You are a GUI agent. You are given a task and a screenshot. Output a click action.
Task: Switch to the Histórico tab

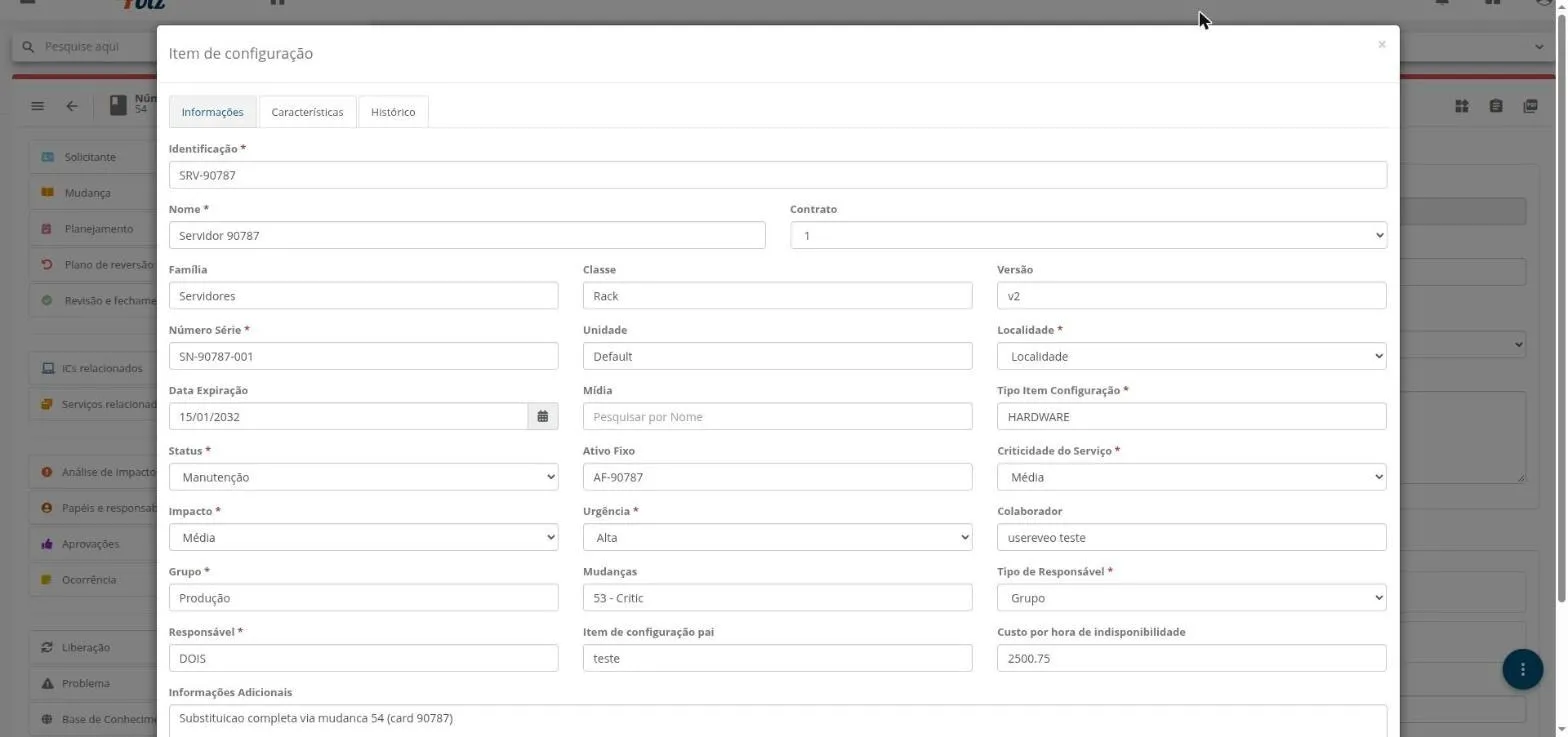(393, 112)
